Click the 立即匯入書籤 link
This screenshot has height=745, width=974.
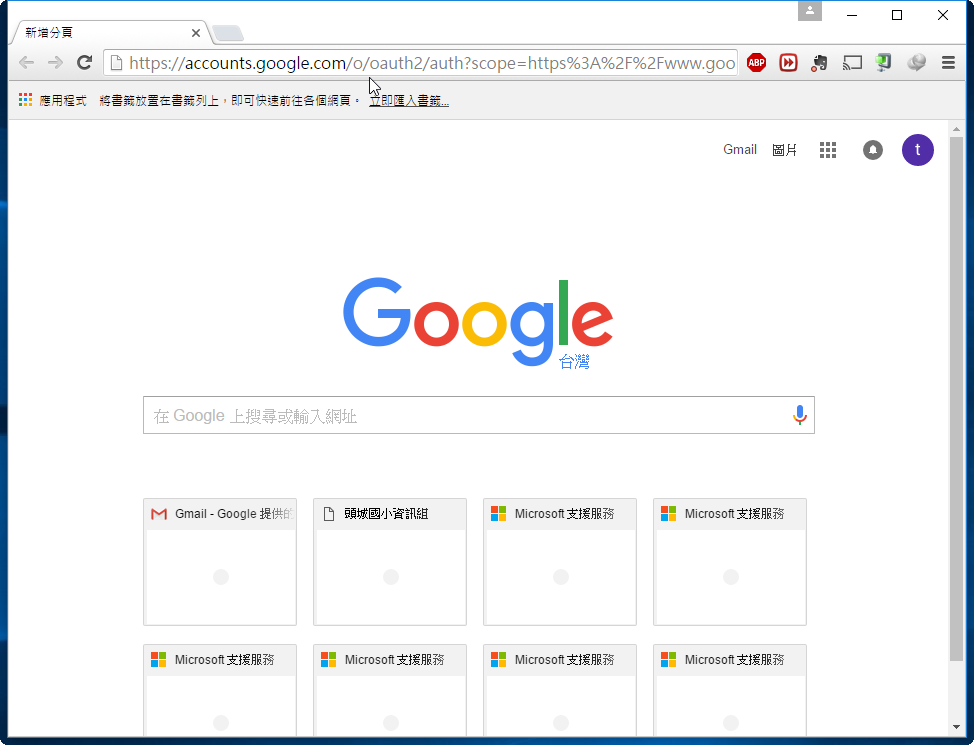[x=409, y=101]
